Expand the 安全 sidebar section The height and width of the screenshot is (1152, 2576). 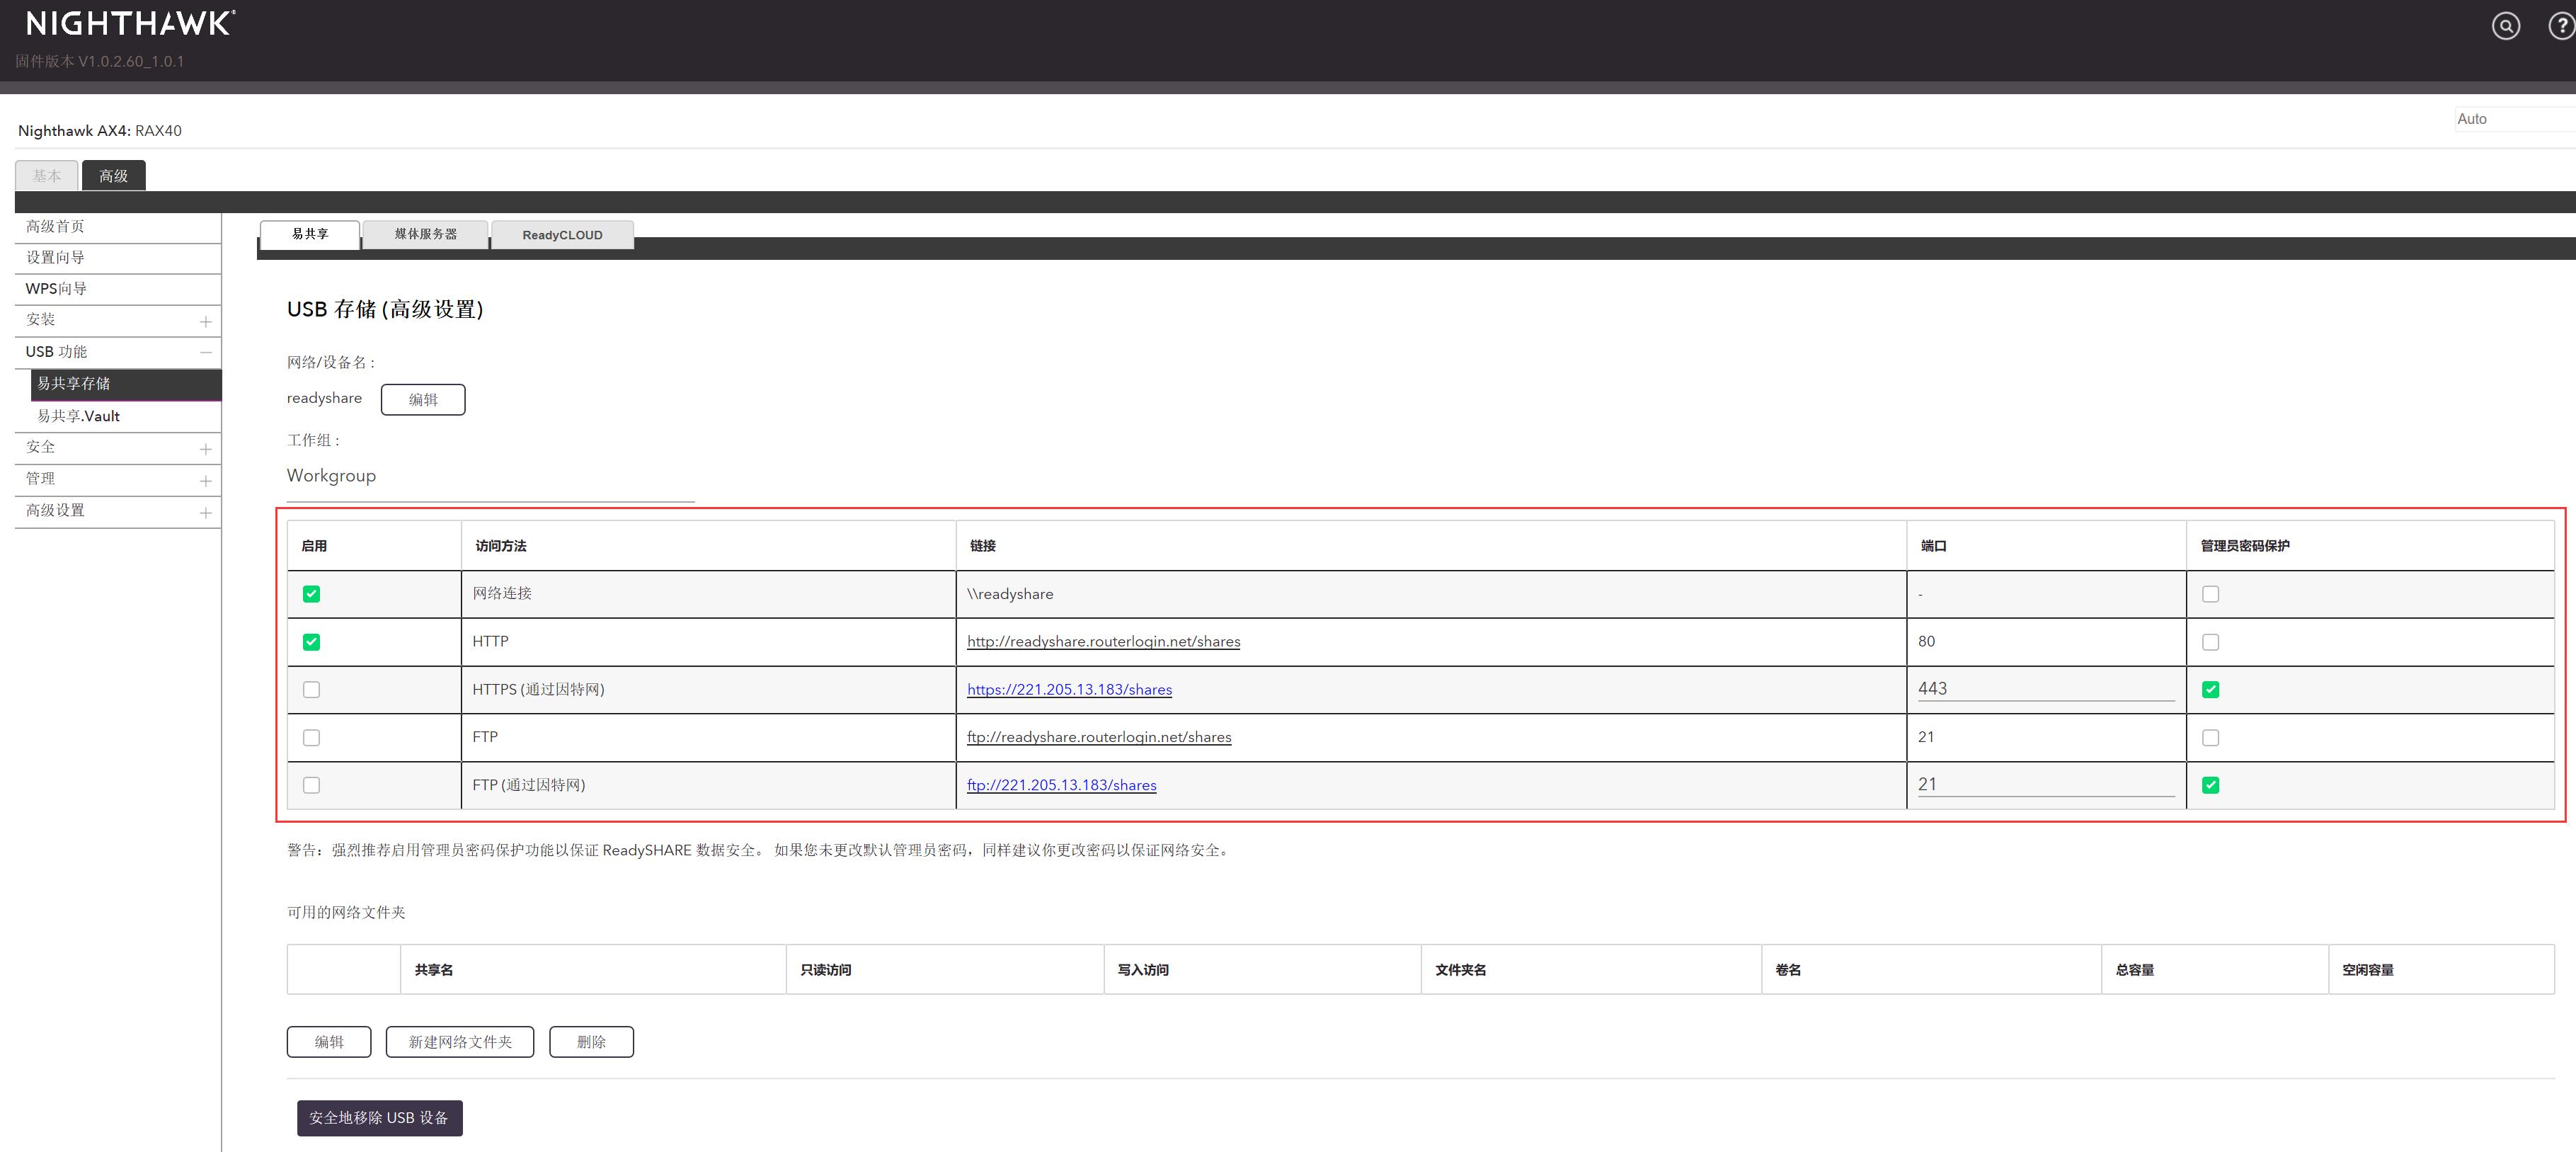(x=205, y=449)
